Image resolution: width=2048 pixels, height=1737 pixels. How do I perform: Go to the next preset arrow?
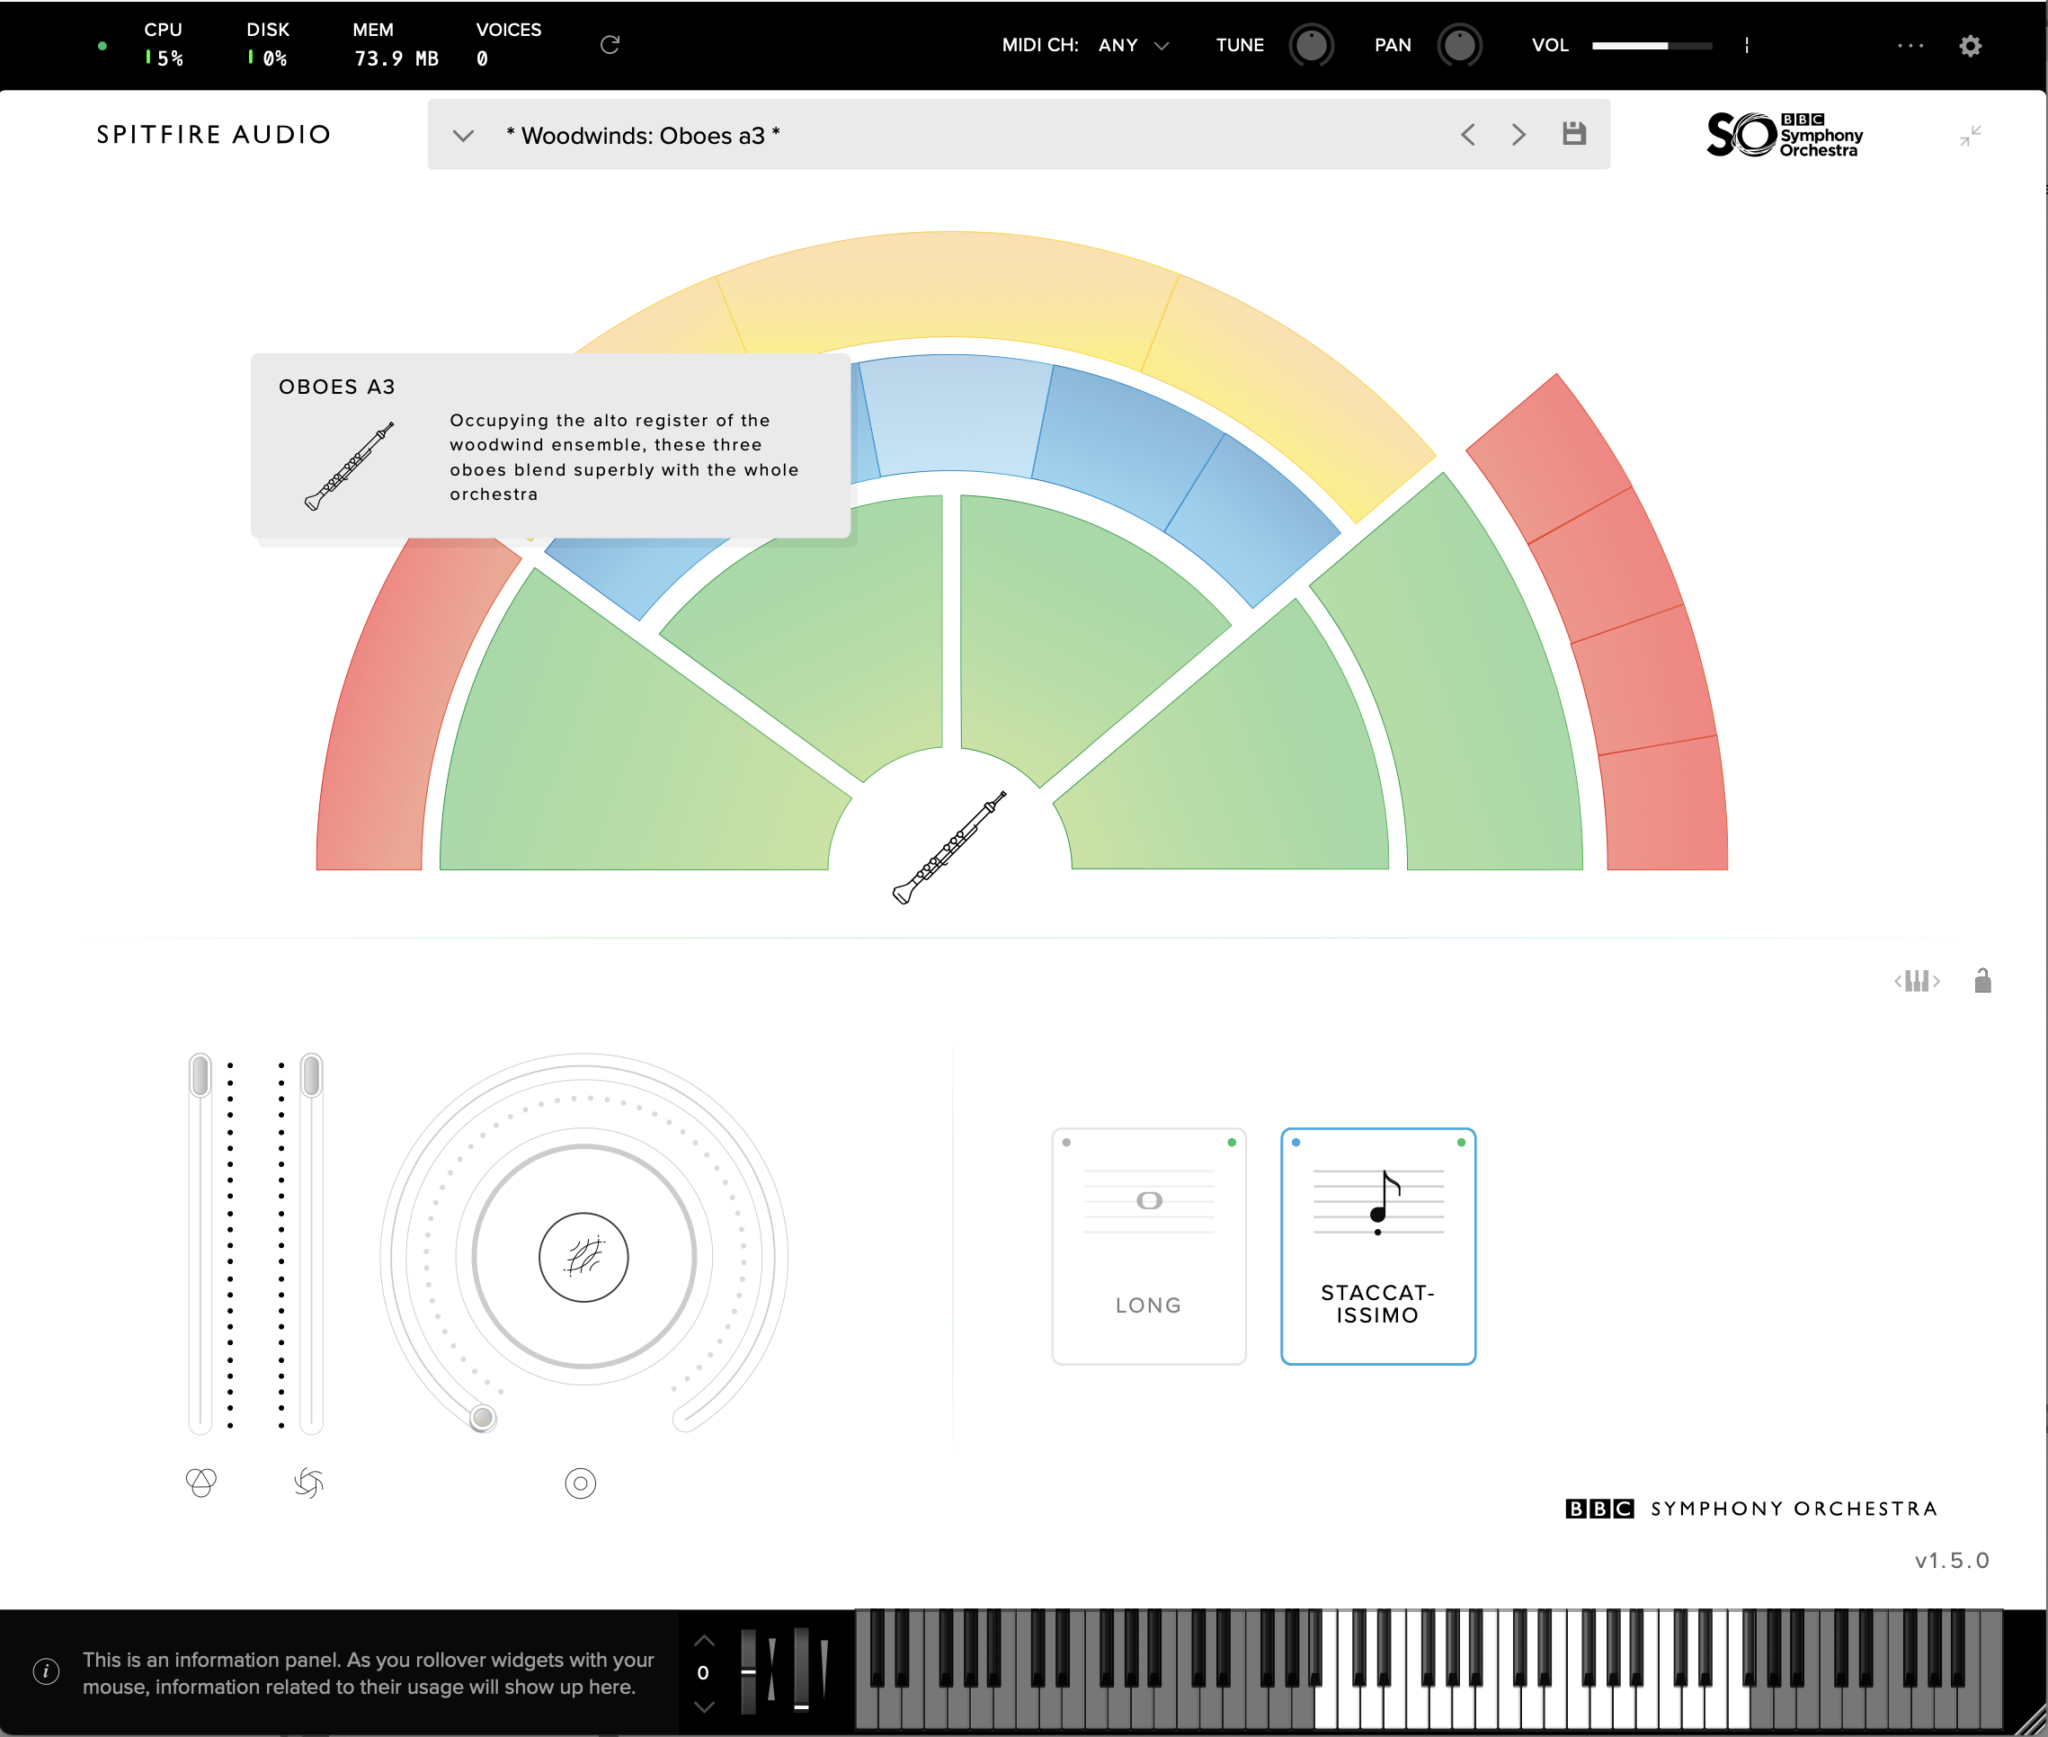click(1518, 134)
